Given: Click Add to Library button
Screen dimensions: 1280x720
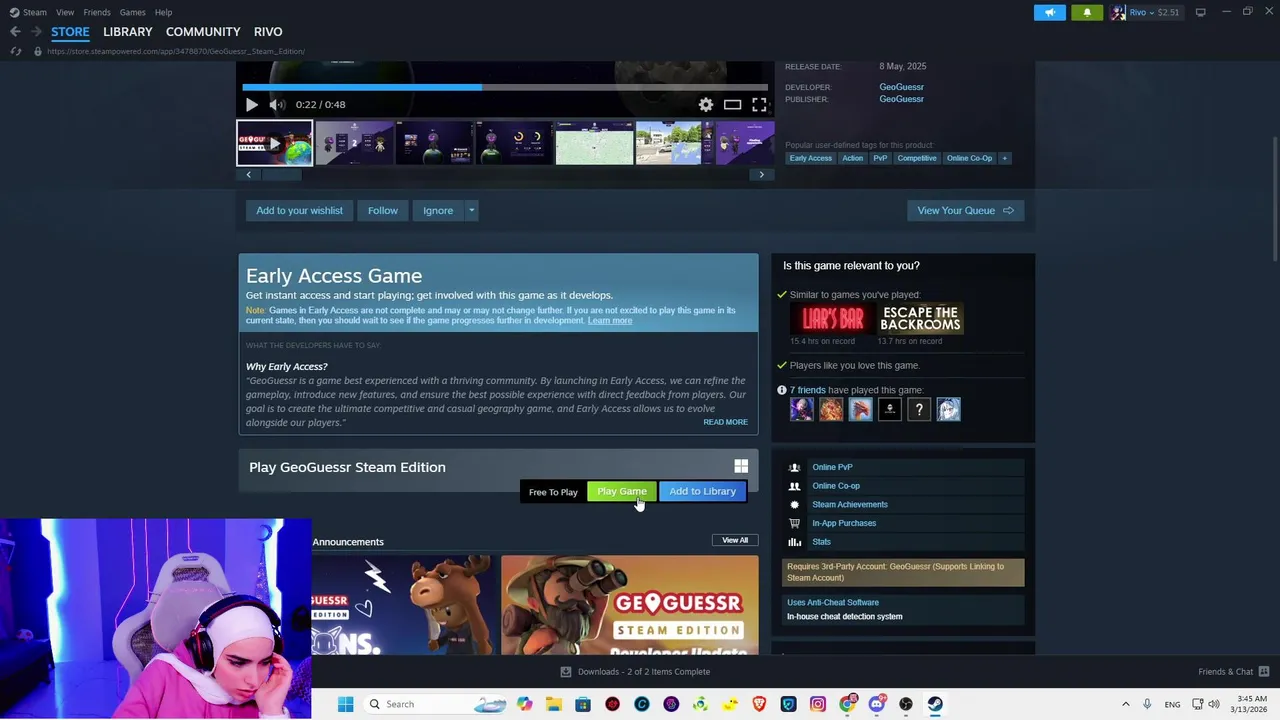Looking at the screenshot, I should [x=702, y=492].
